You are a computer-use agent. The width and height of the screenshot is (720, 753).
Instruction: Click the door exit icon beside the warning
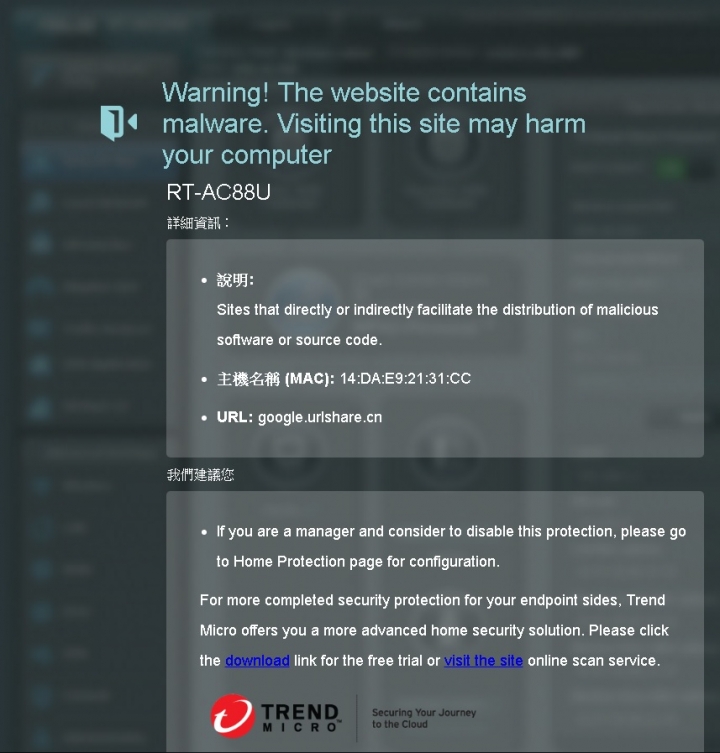pyautogui.click(x=119, y=123)
